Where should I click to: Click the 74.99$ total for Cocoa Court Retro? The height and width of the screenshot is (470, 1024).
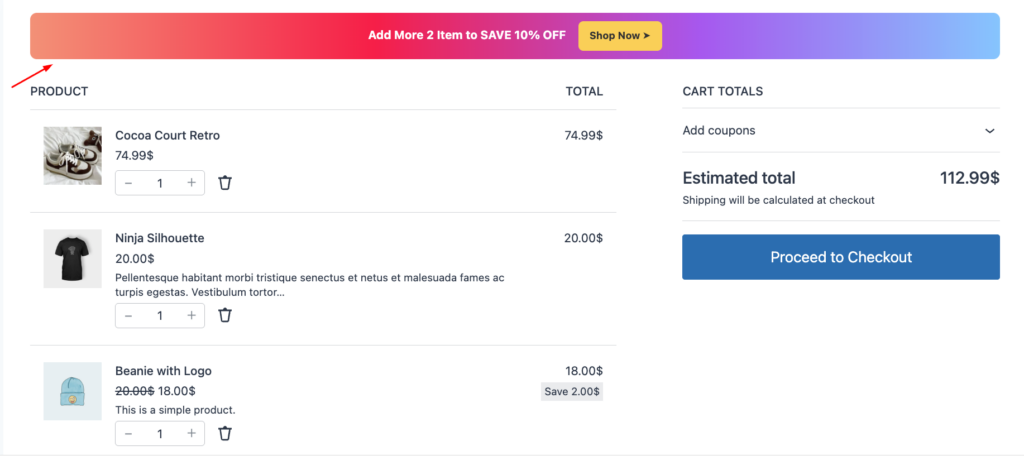[x=583, y=135]
